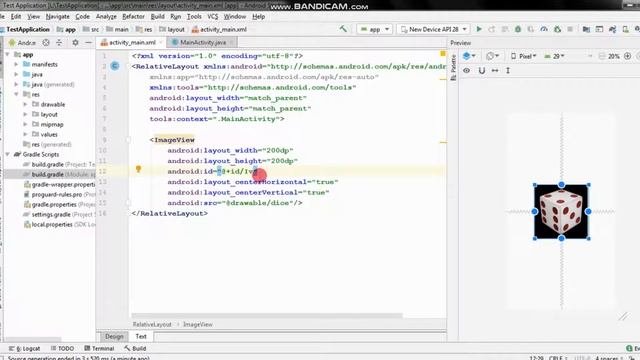Click the horizontal expand arrows icon in Preview

(495, 70)
